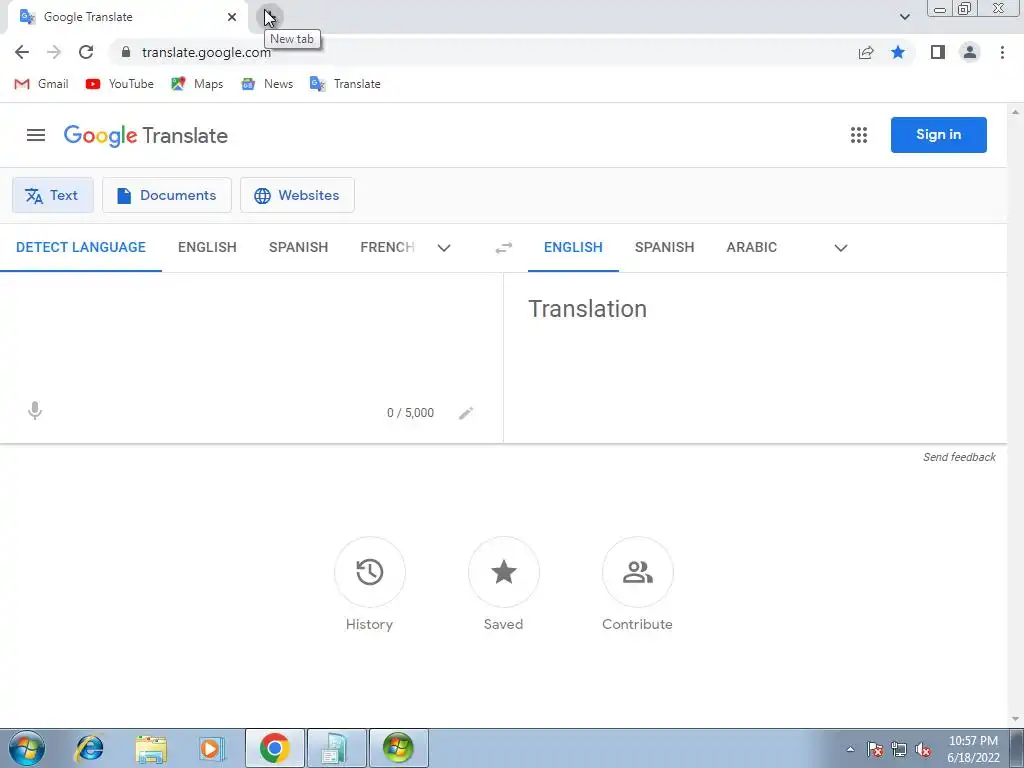
Task: Open Windows Explorer from taskbar
Action: (x=151, y=748)
